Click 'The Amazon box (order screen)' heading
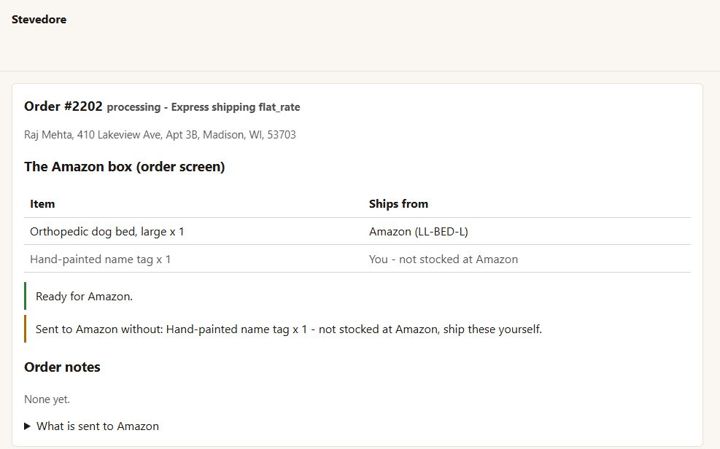This screenshot has height=449, width=720. pyautogui.click(x=124, y=167)
